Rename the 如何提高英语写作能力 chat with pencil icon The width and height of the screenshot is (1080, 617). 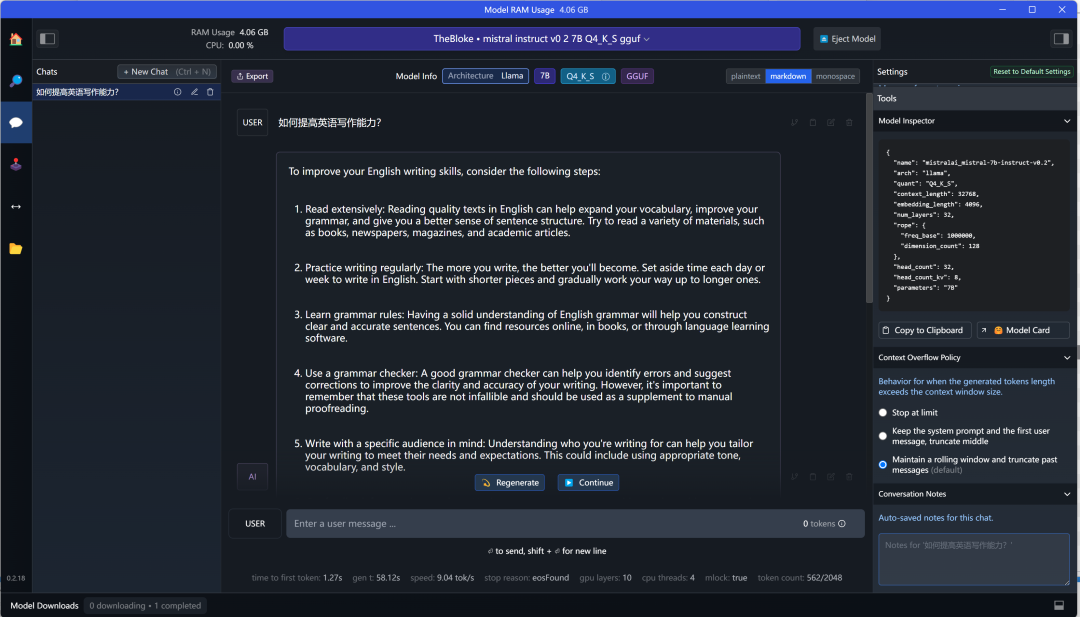pos(194,92)
